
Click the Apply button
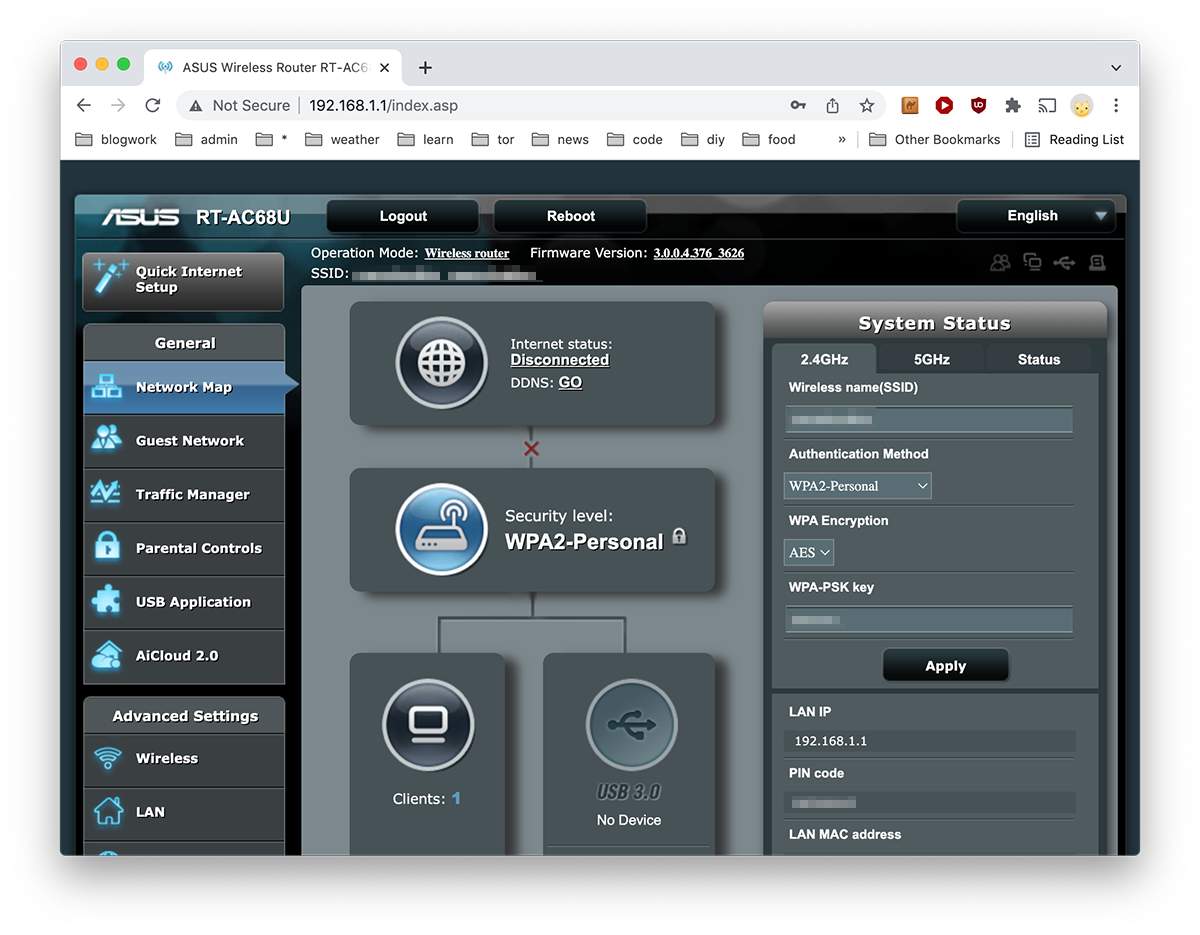[945, 666]
